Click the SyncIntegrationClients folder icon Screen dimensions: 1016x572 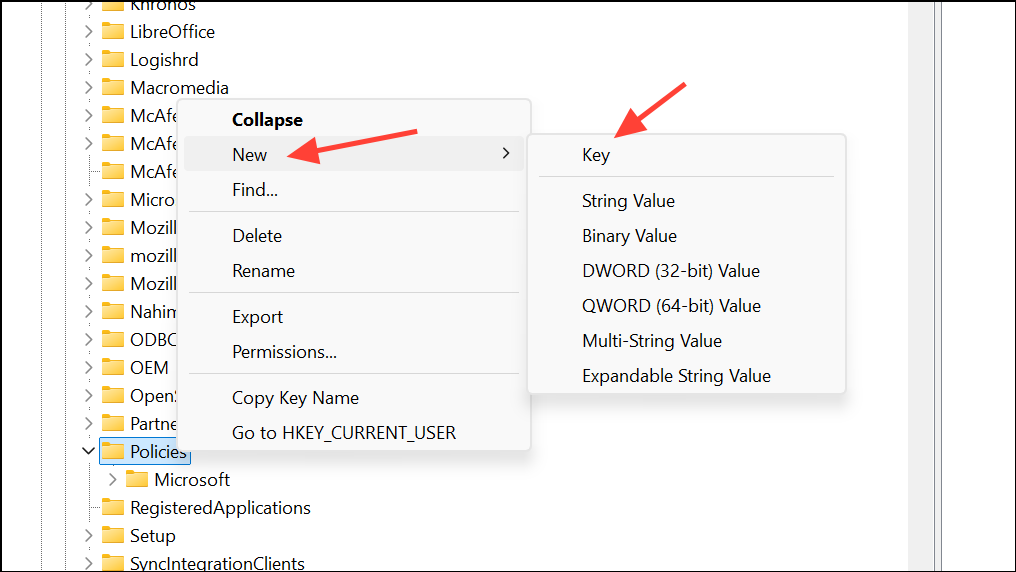pos(113,564)
